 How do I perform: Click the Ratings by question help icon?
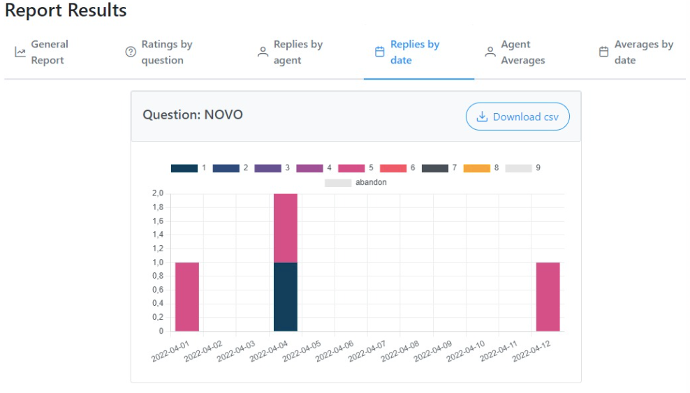tap(130, 52)
